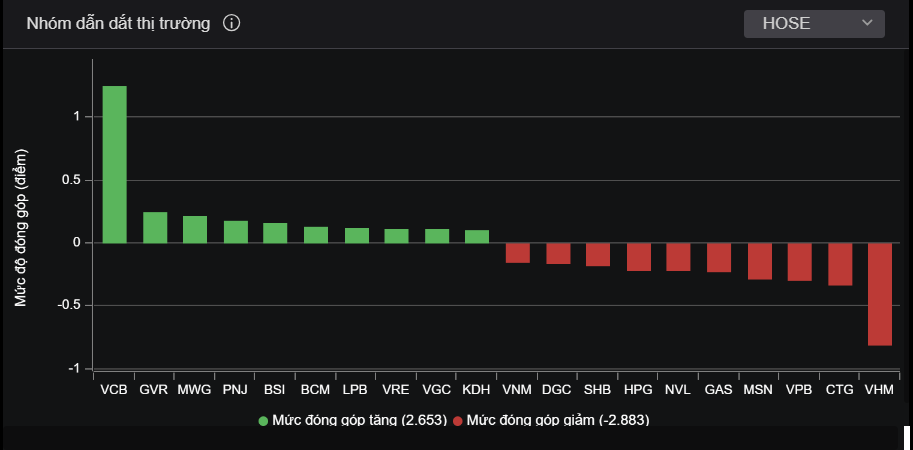Screen dimensions: 913x450
Task: Click the VNM axis label
Action: (517, 389)
